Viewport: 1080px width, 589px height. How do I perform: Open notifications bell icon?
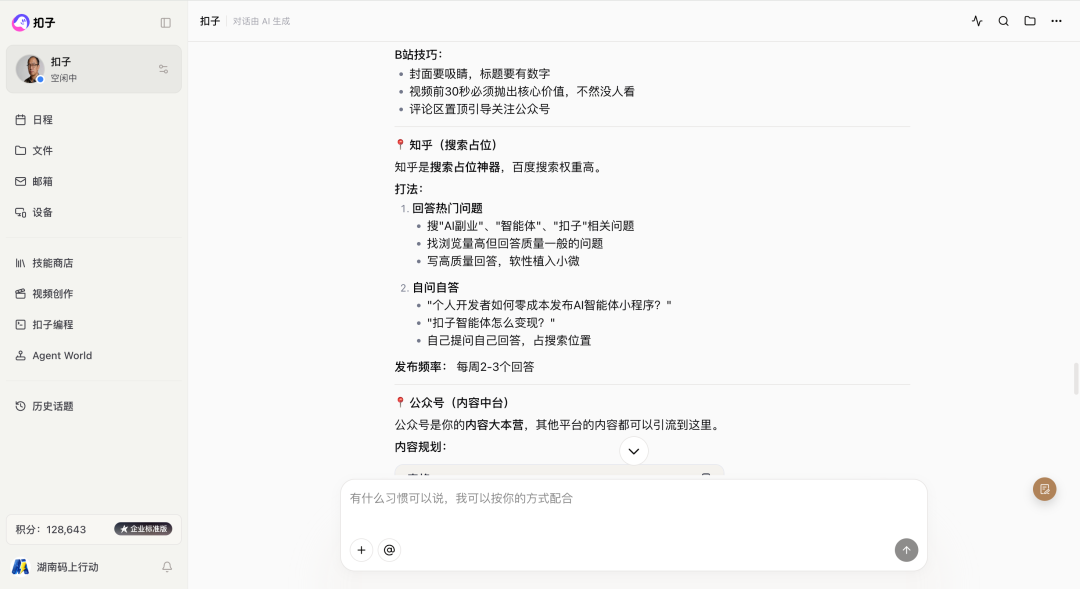click(167, 567)
